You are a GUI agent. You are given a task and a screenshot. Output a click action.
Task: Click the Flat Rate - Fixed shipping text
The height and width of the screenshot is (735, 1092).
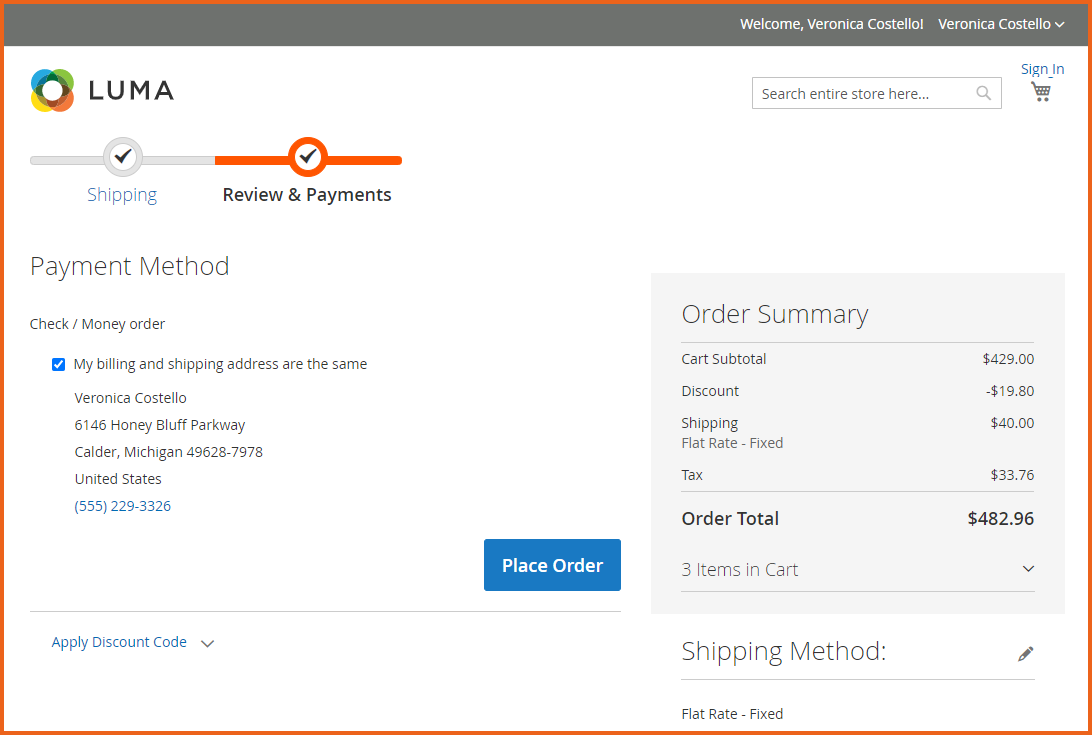point(732,713)
